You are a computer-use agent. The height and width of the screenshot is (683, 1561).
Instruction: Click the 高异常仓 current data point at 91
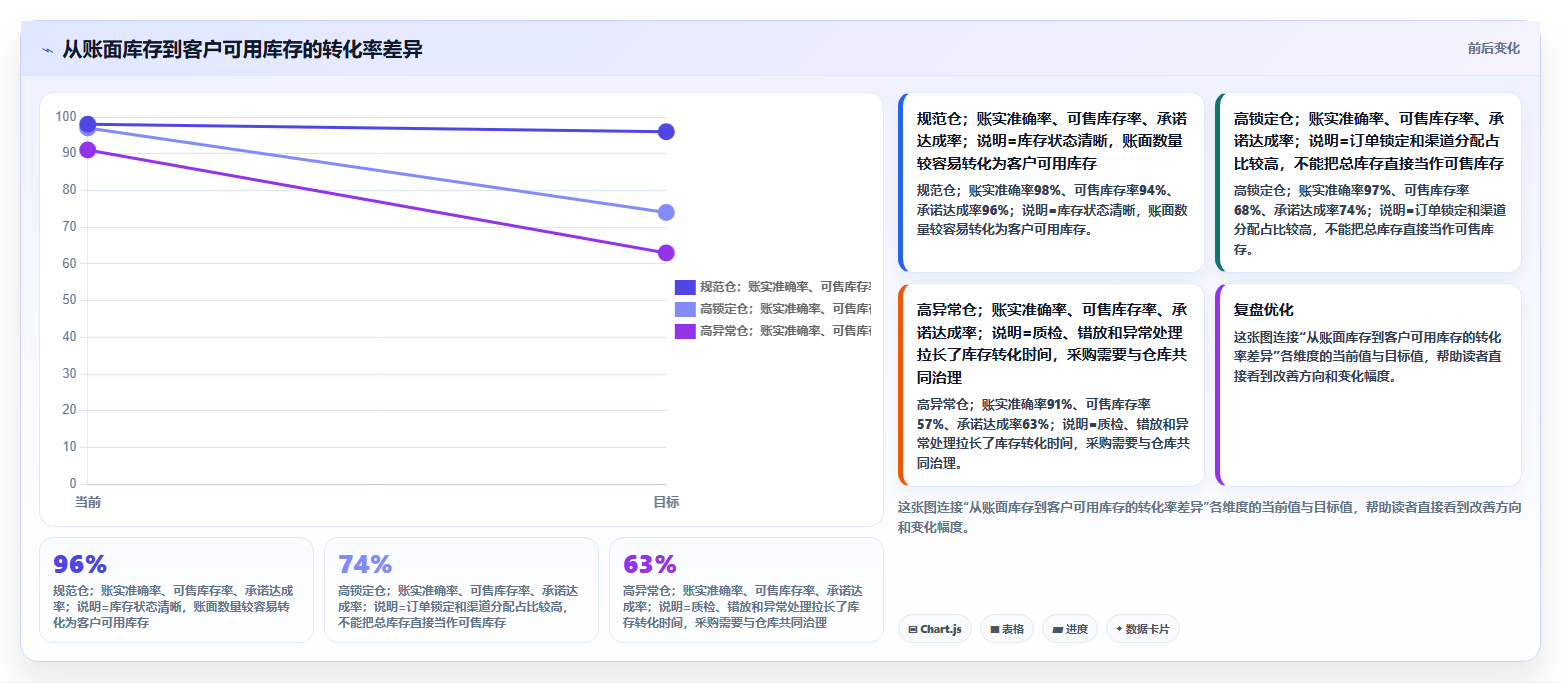coord(88,150)
